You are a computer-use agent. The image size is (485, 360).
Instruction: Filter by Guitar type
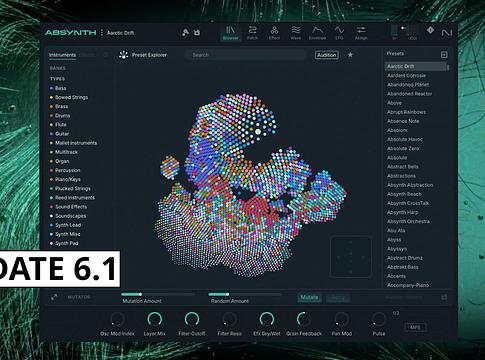click(x=59, y=134)
